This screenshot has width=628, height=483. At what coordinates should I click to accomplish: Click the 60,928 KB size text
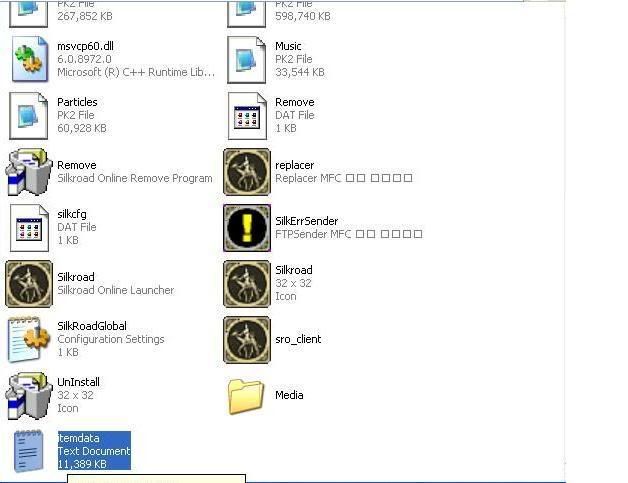[x=82, y=128]
